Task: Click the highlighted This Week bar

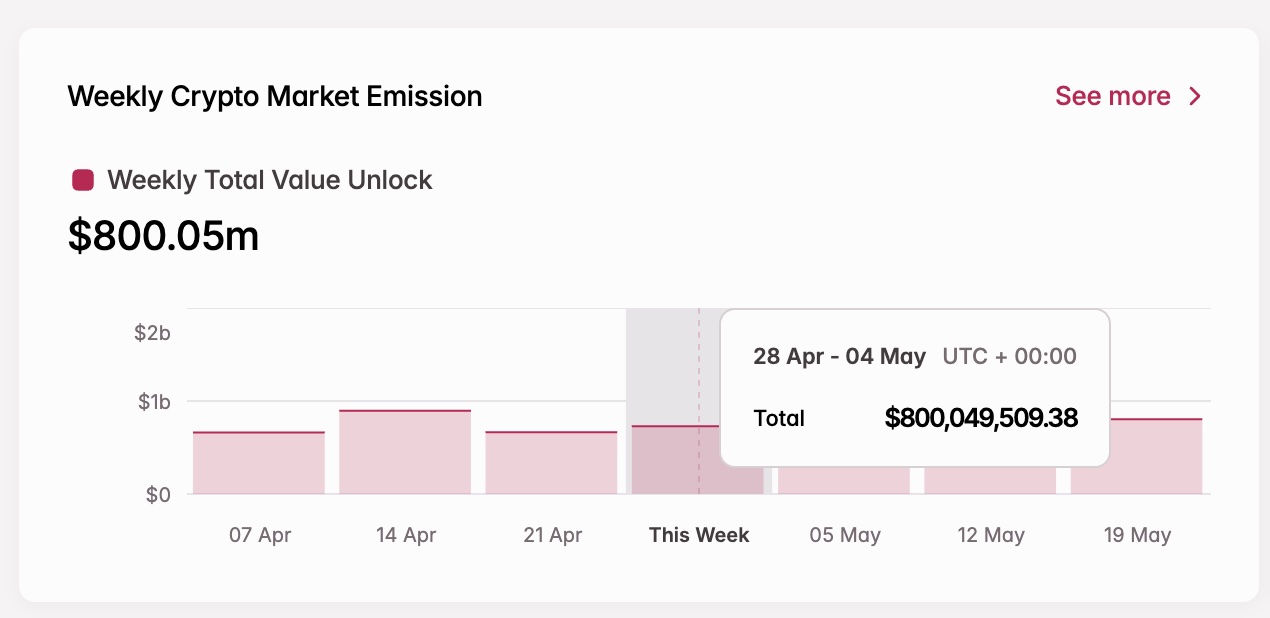Action: click(670, 460)
